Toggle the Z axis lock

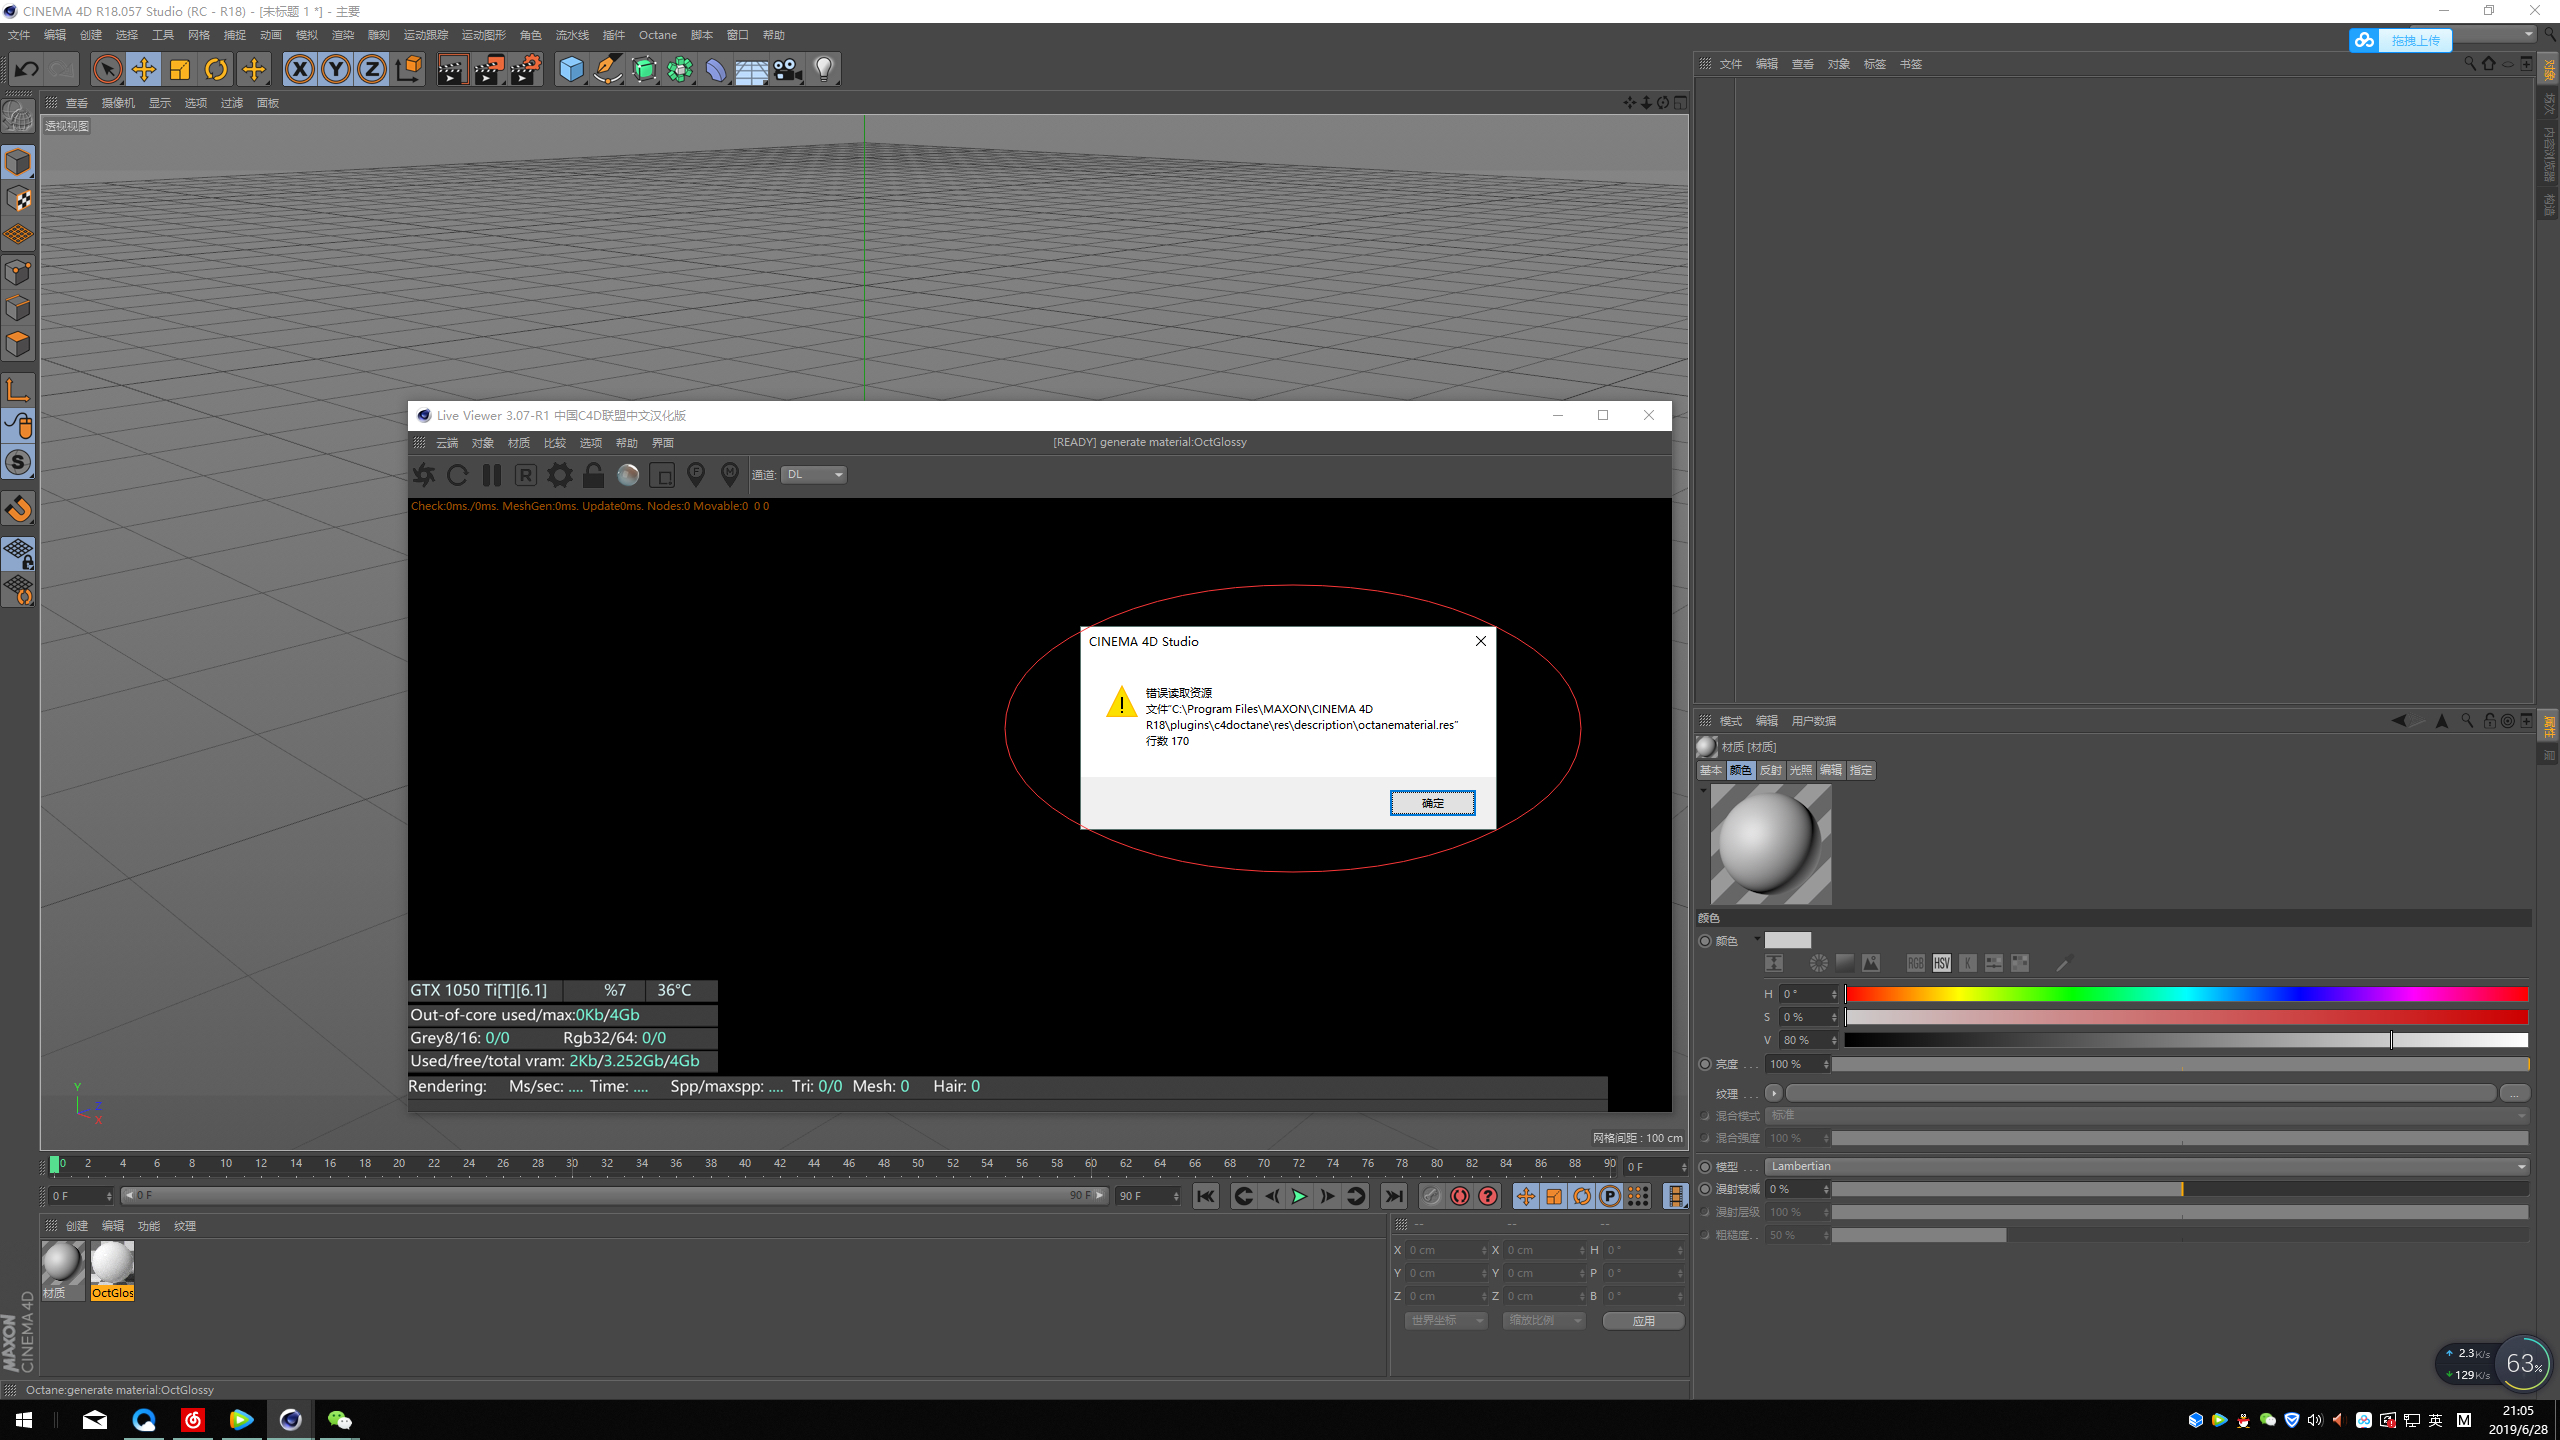tap(372, 69)
